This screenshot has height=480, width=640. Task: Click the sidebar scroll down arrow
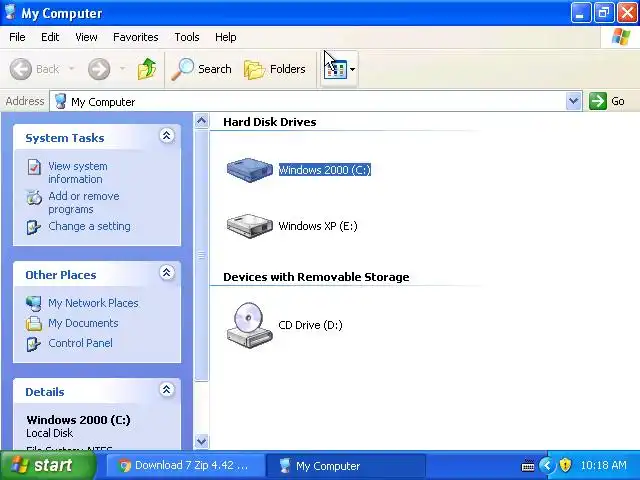tap(201, 441)
